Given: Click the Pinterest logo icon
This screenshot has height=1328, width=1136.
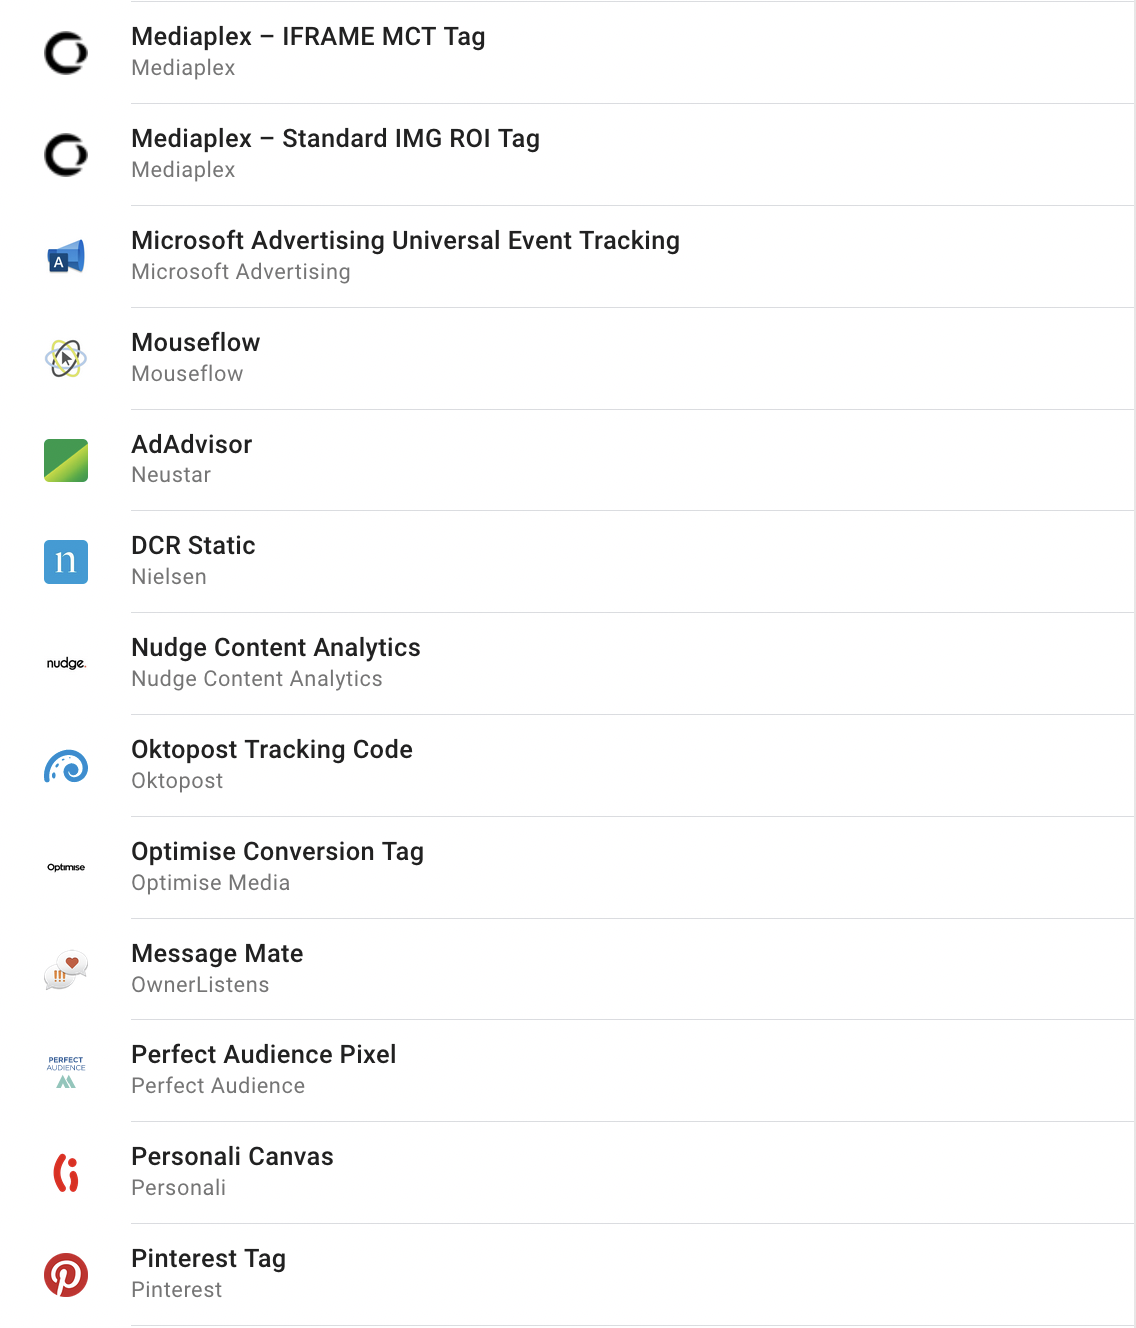Looking at the screenshot, I should (66, 1275).
